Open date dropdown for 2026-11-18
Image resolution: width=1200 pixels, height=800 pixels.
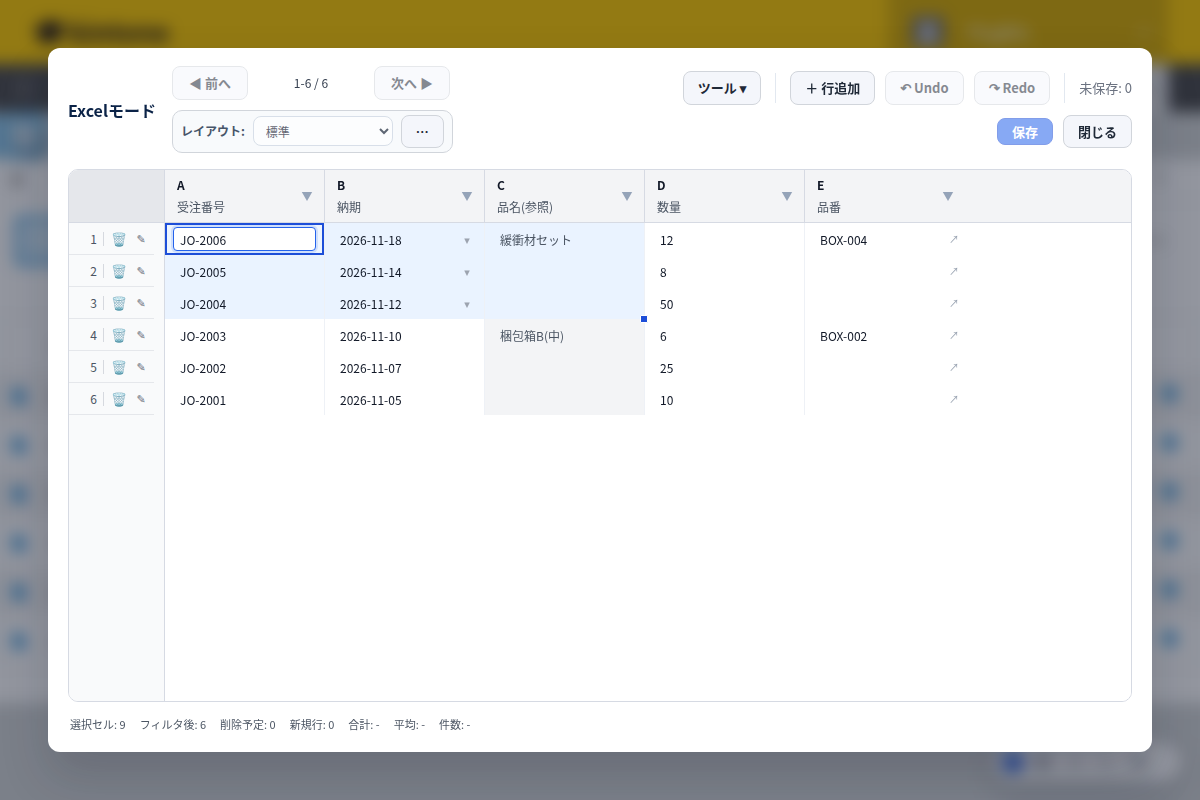(x=466, y=240)
